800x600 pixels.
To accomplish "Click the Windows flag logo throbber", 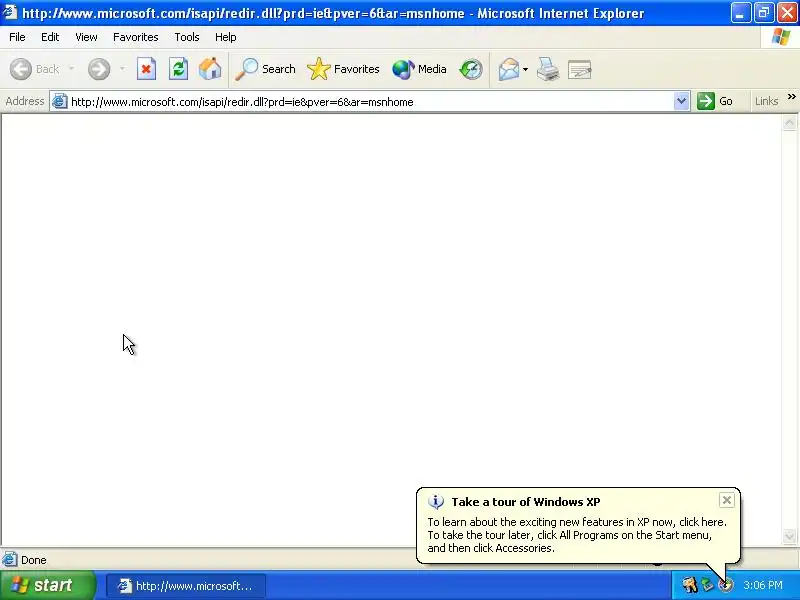I will 781,37.
